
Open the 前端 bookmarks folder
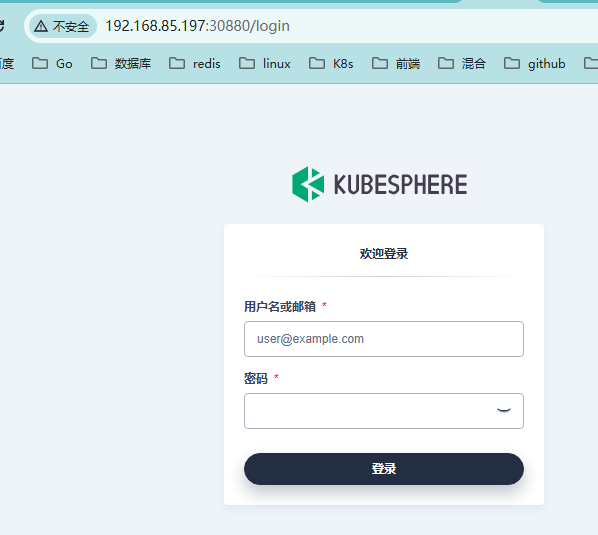pyautogui.click(x=396, y=63)
